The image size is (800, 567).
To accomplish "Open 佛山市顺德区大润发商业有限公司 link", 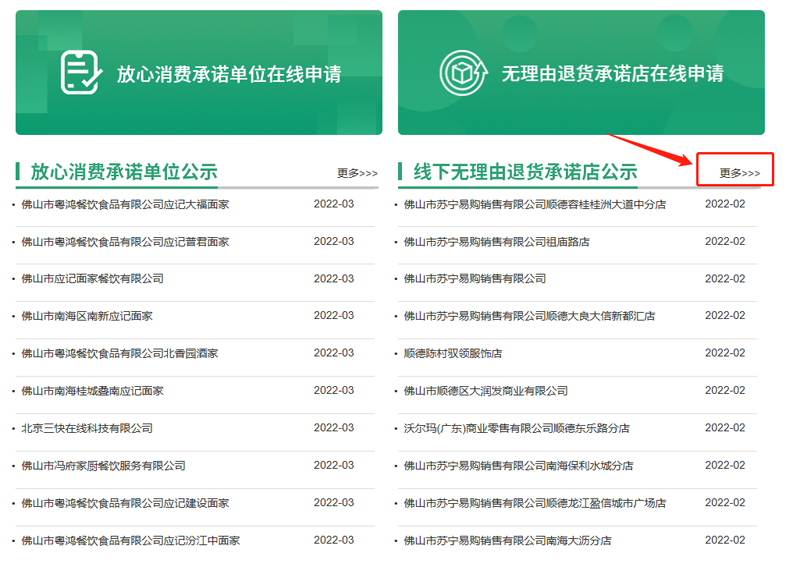I will click(x=485, y=391).
